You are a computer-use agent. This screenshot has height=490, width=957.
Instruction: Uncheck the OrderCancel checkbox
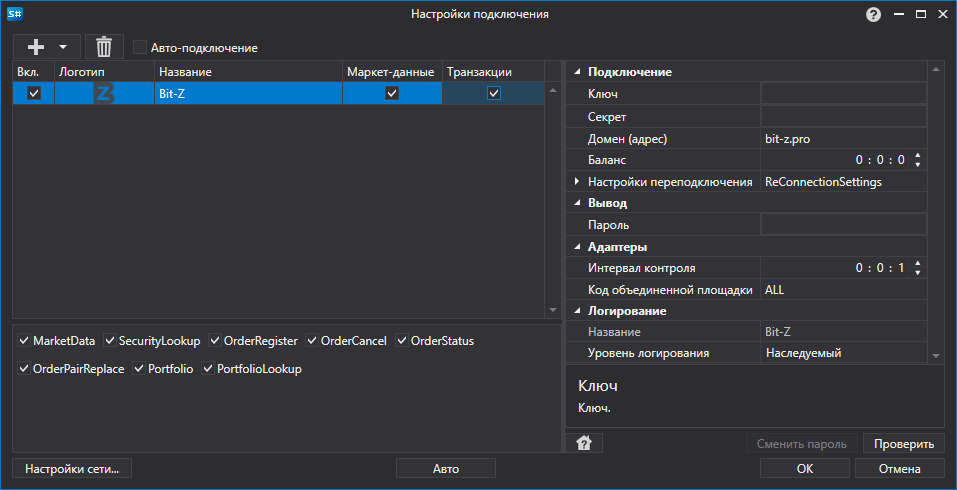(x=312, y=341)
